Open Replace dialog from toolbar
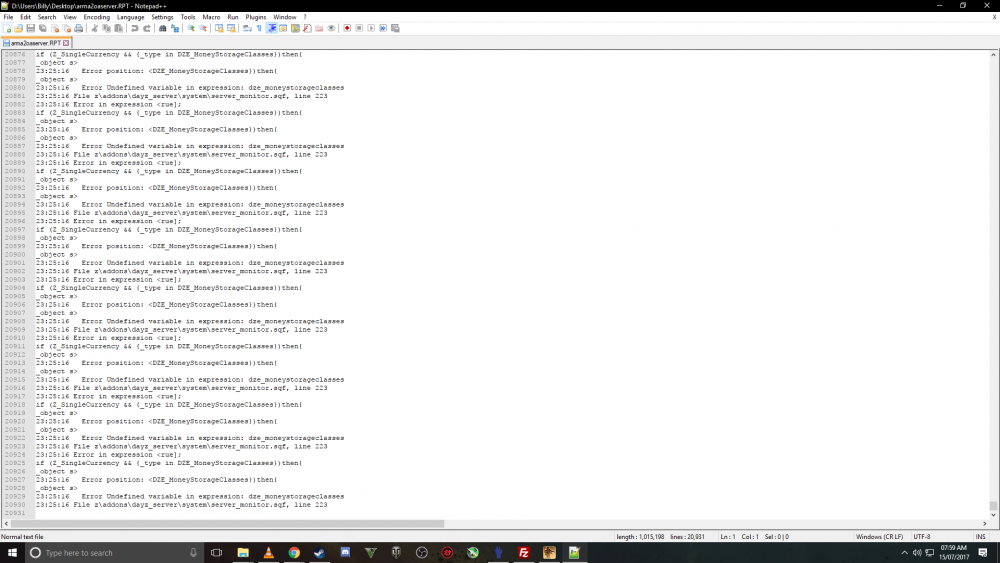 pos(175,28)
